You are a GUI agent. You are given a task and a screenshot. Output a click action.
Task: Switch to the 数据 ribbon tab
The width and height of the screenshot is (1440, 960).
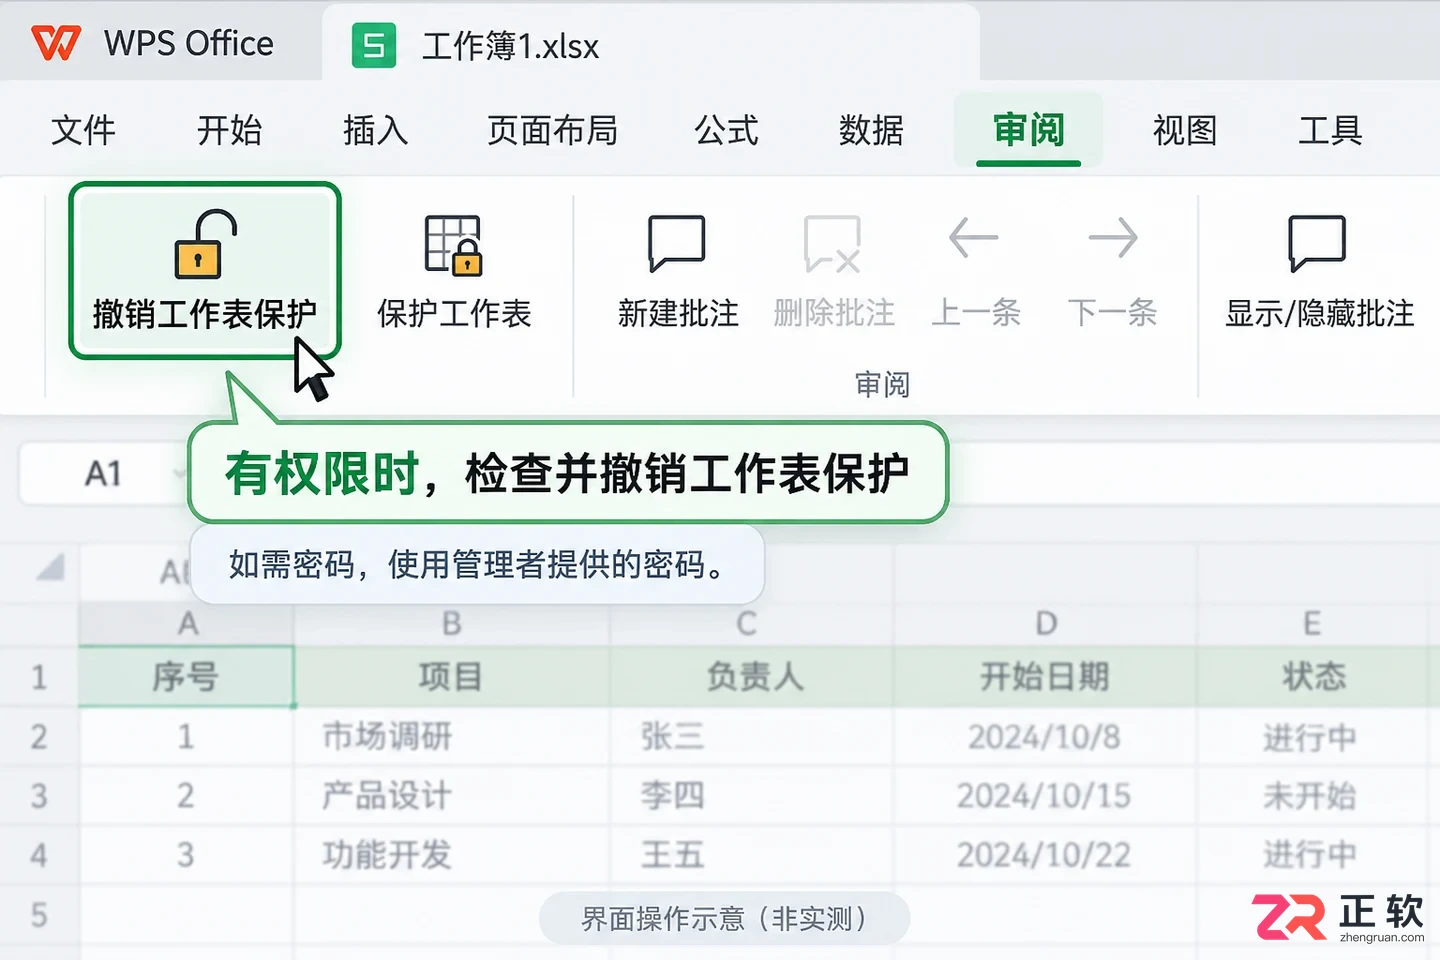tap(871, 130)
